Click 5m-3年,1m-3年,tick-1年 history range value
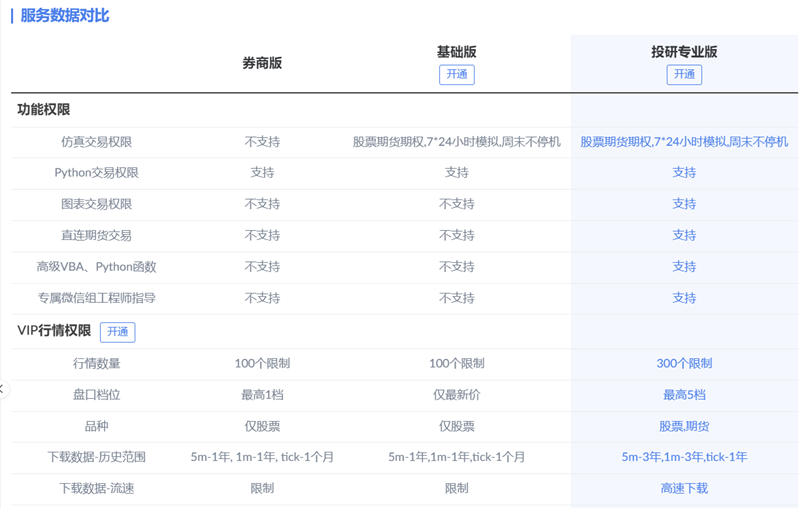The image size is (808, 508). tap(684, 457)
